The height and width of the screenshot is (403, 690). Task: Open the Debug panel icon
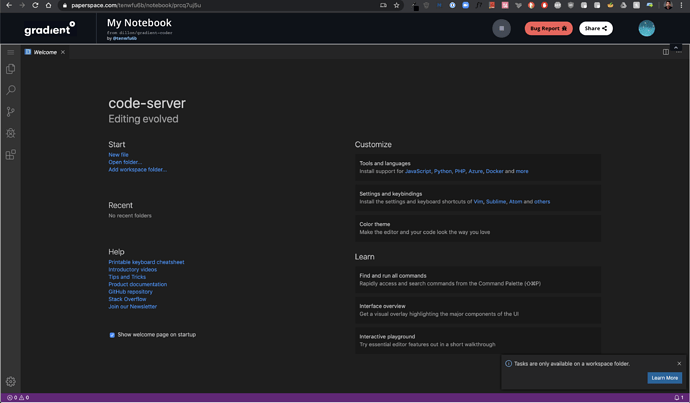[x=11, y=133]
